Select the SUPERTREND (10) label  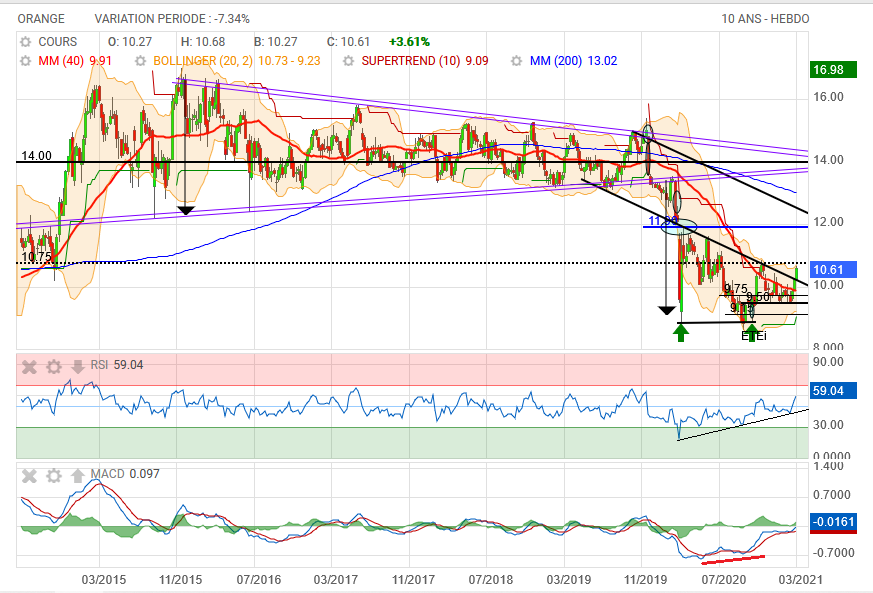425,61
